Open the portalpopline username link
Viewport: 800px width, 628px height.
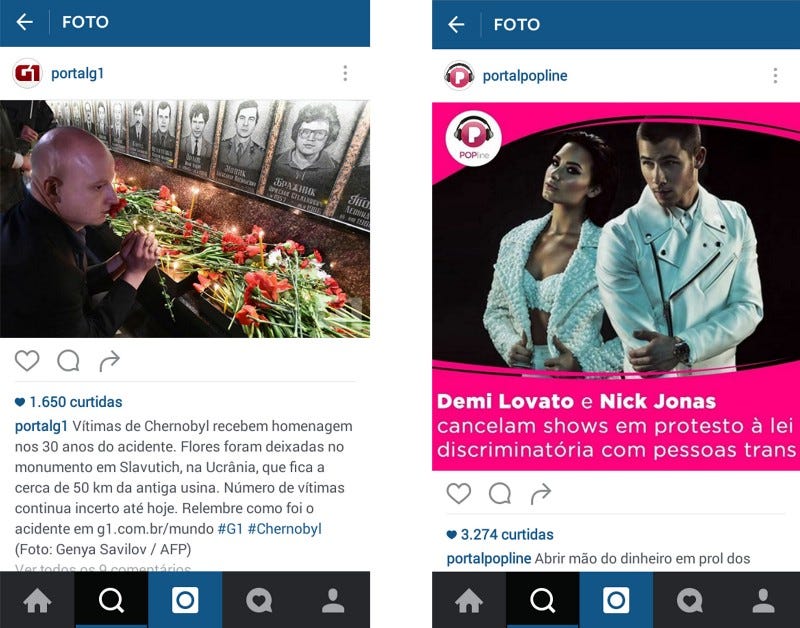[x=525, y=76]
